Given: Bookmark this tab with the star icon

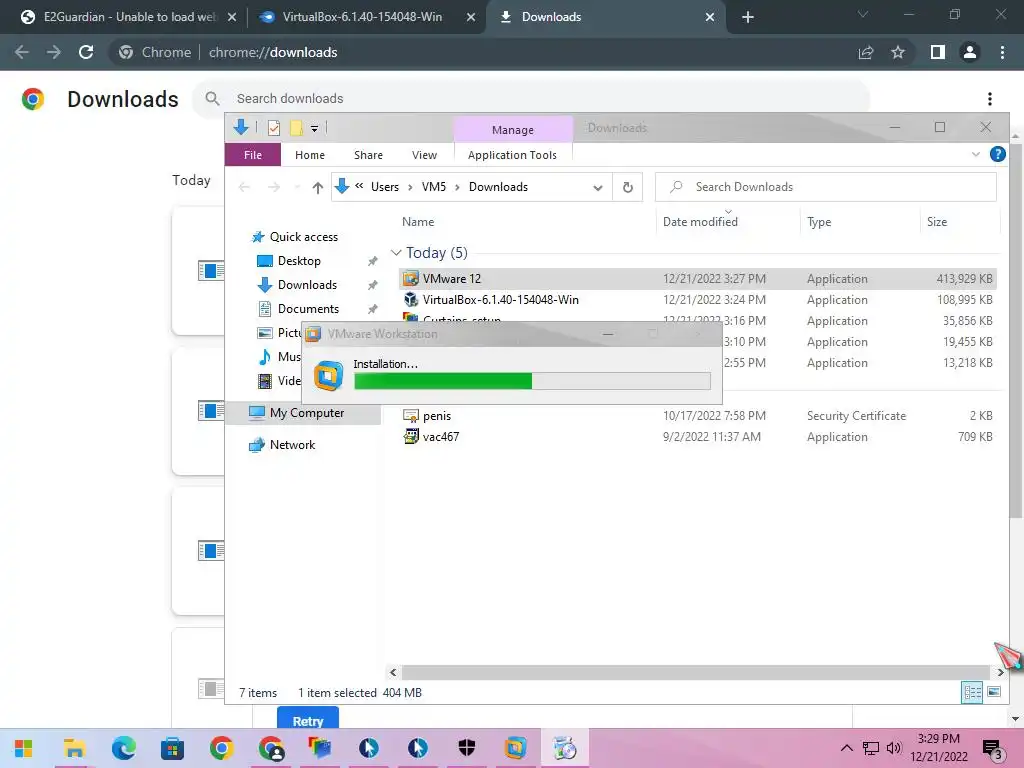Looking at the screenshot, I should (x=898, y=52).
